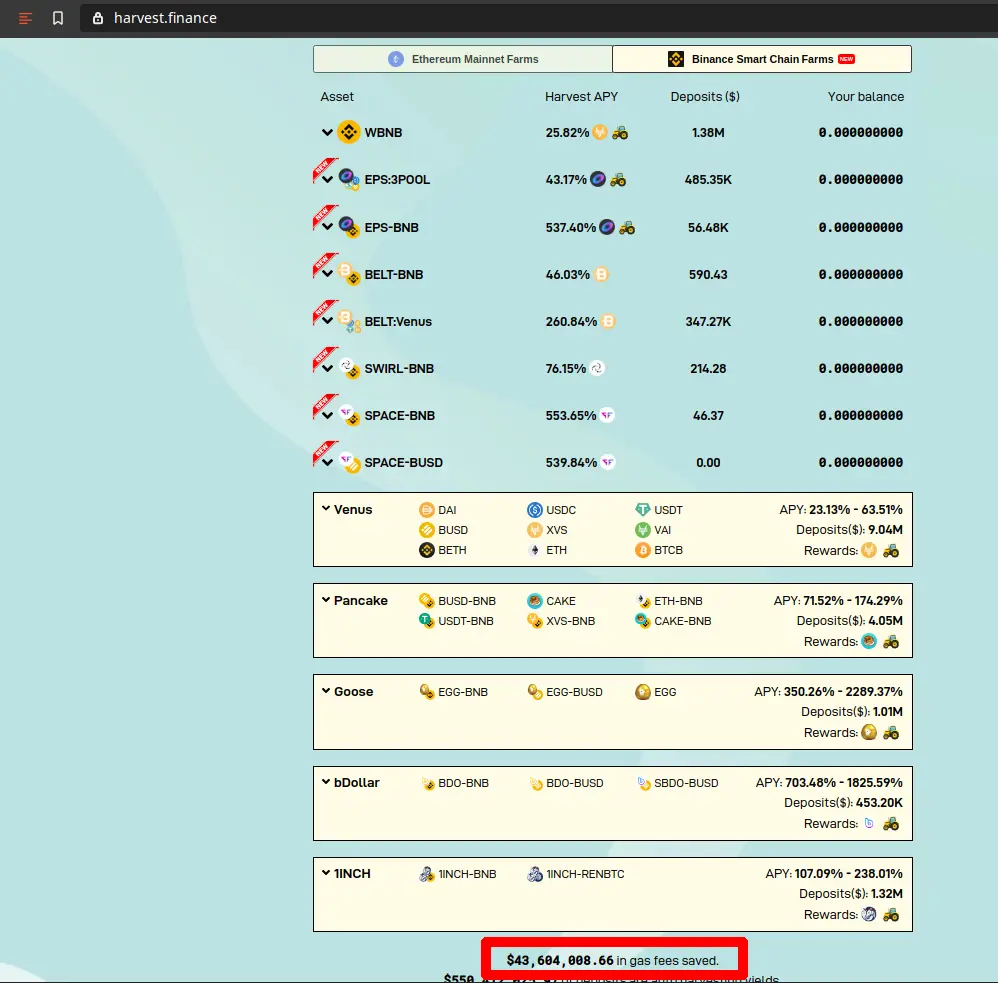Click the tractor icon in WBNB row
The height and width of the screenshot is (983, 998).
coord(620,132)
